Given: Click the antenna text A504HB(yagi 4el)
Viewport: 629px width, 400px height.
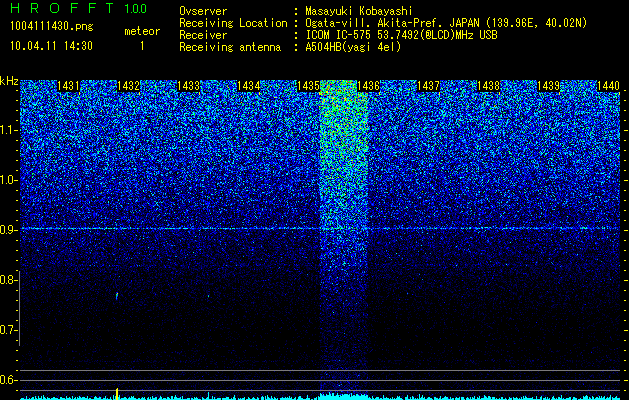Looking at the screenshot, I should [353, 47].
